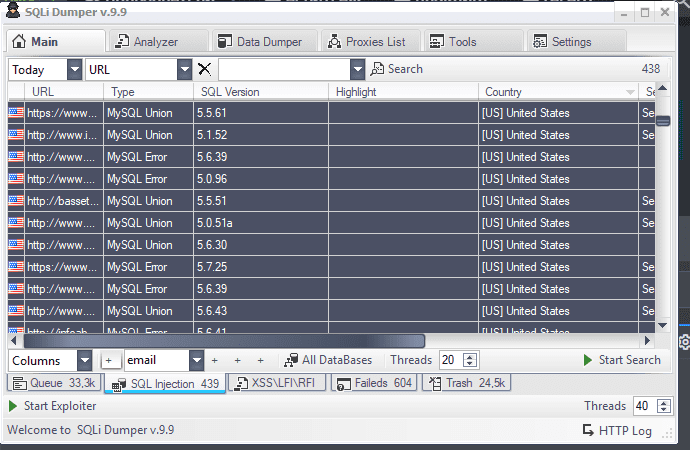Click the Settings tab gear-window icon
Screen dimensions: 690x450
click(540, 41)
